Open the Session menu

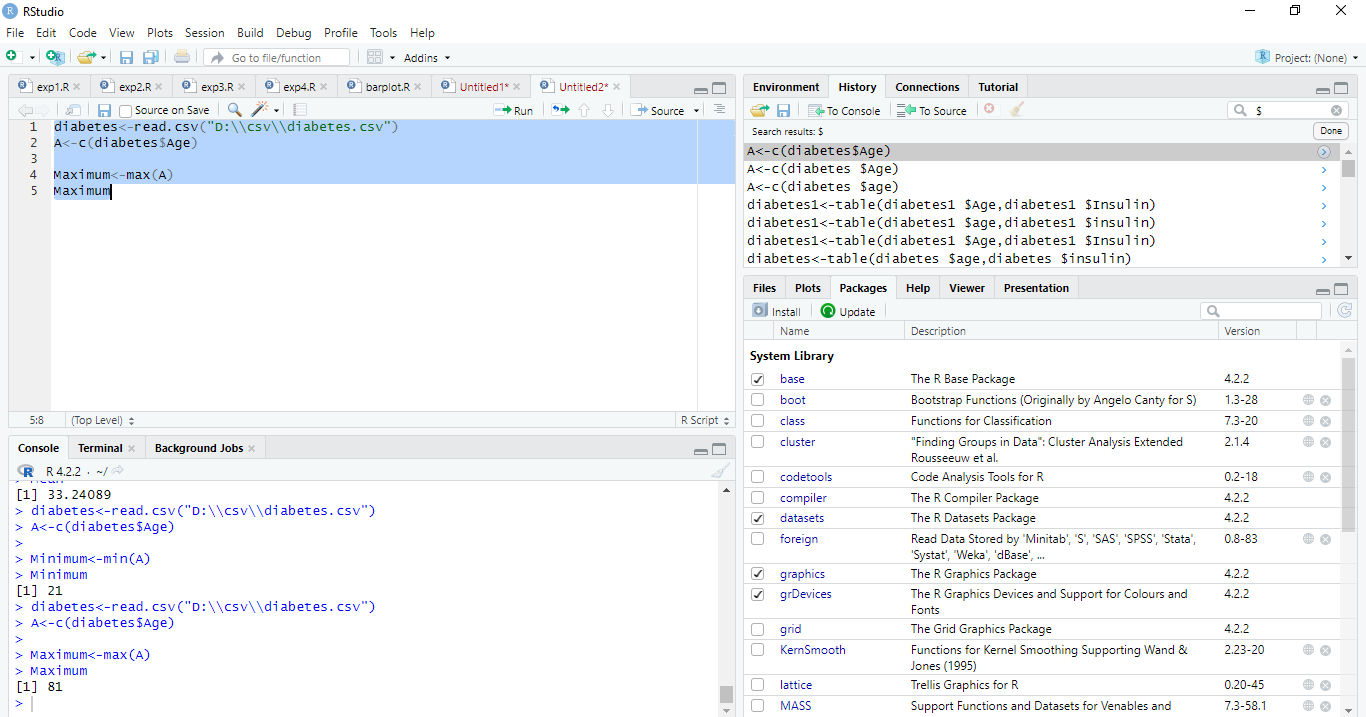pos(204,32)
